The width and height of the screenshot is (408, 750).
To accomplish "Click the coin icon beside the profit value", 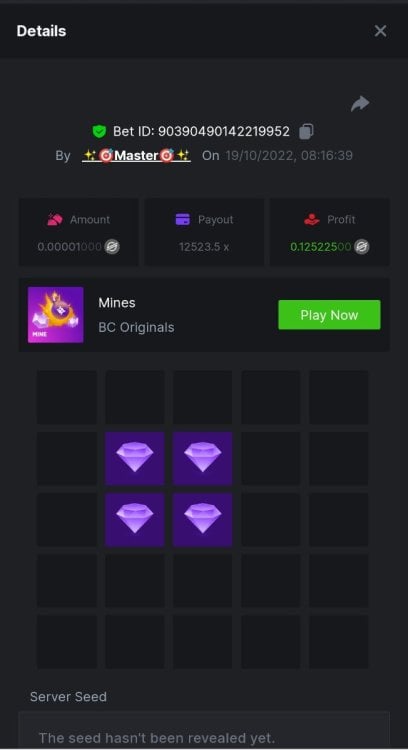I will pos(362,247).
